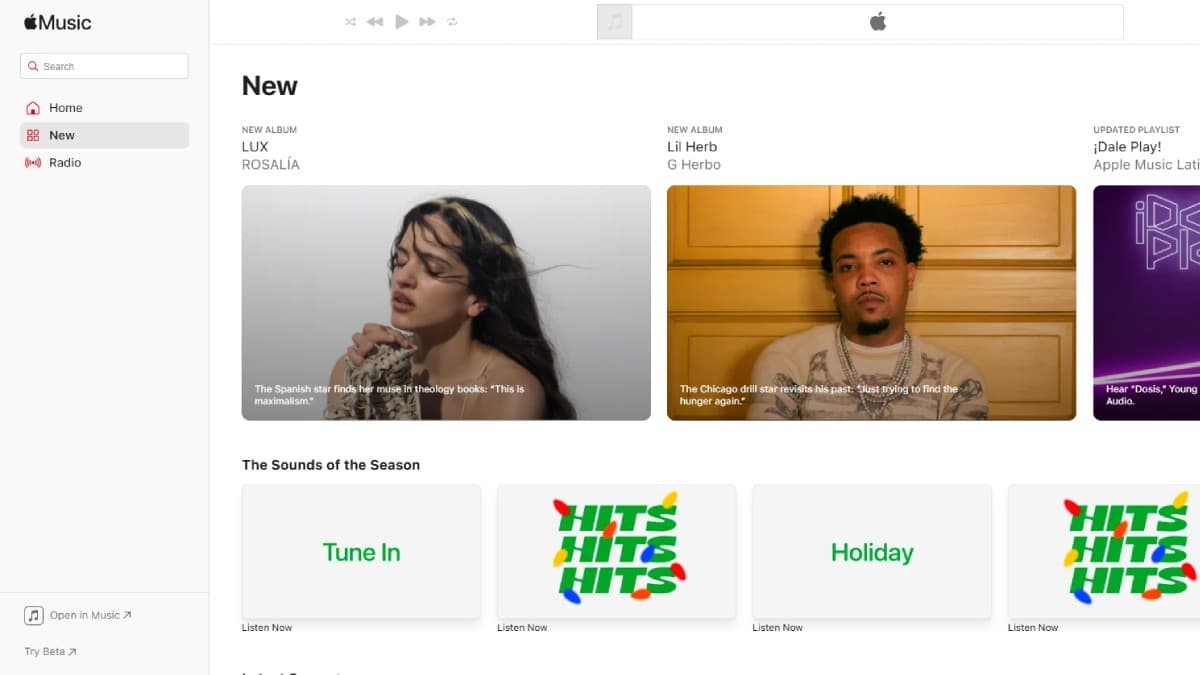Click the music note placeholder in the player bar
This screenshot has height=675, width=1200.
(614, 21)
